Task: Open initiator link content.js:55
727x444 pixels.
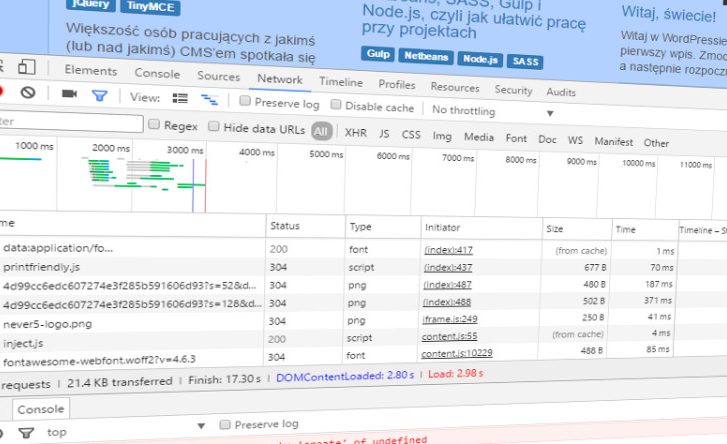Action: pos(449,336)
